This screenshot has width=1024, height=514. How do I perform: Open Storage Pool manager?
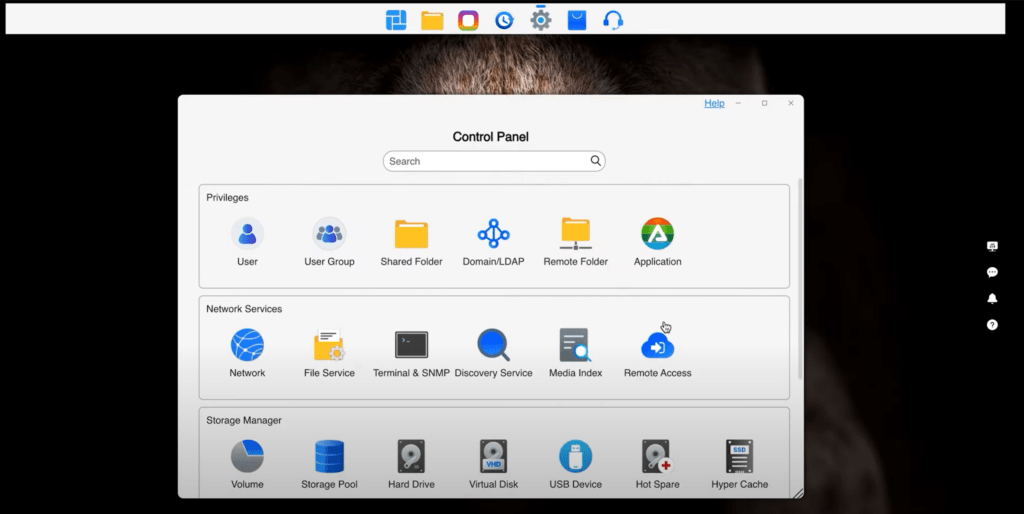329,457
